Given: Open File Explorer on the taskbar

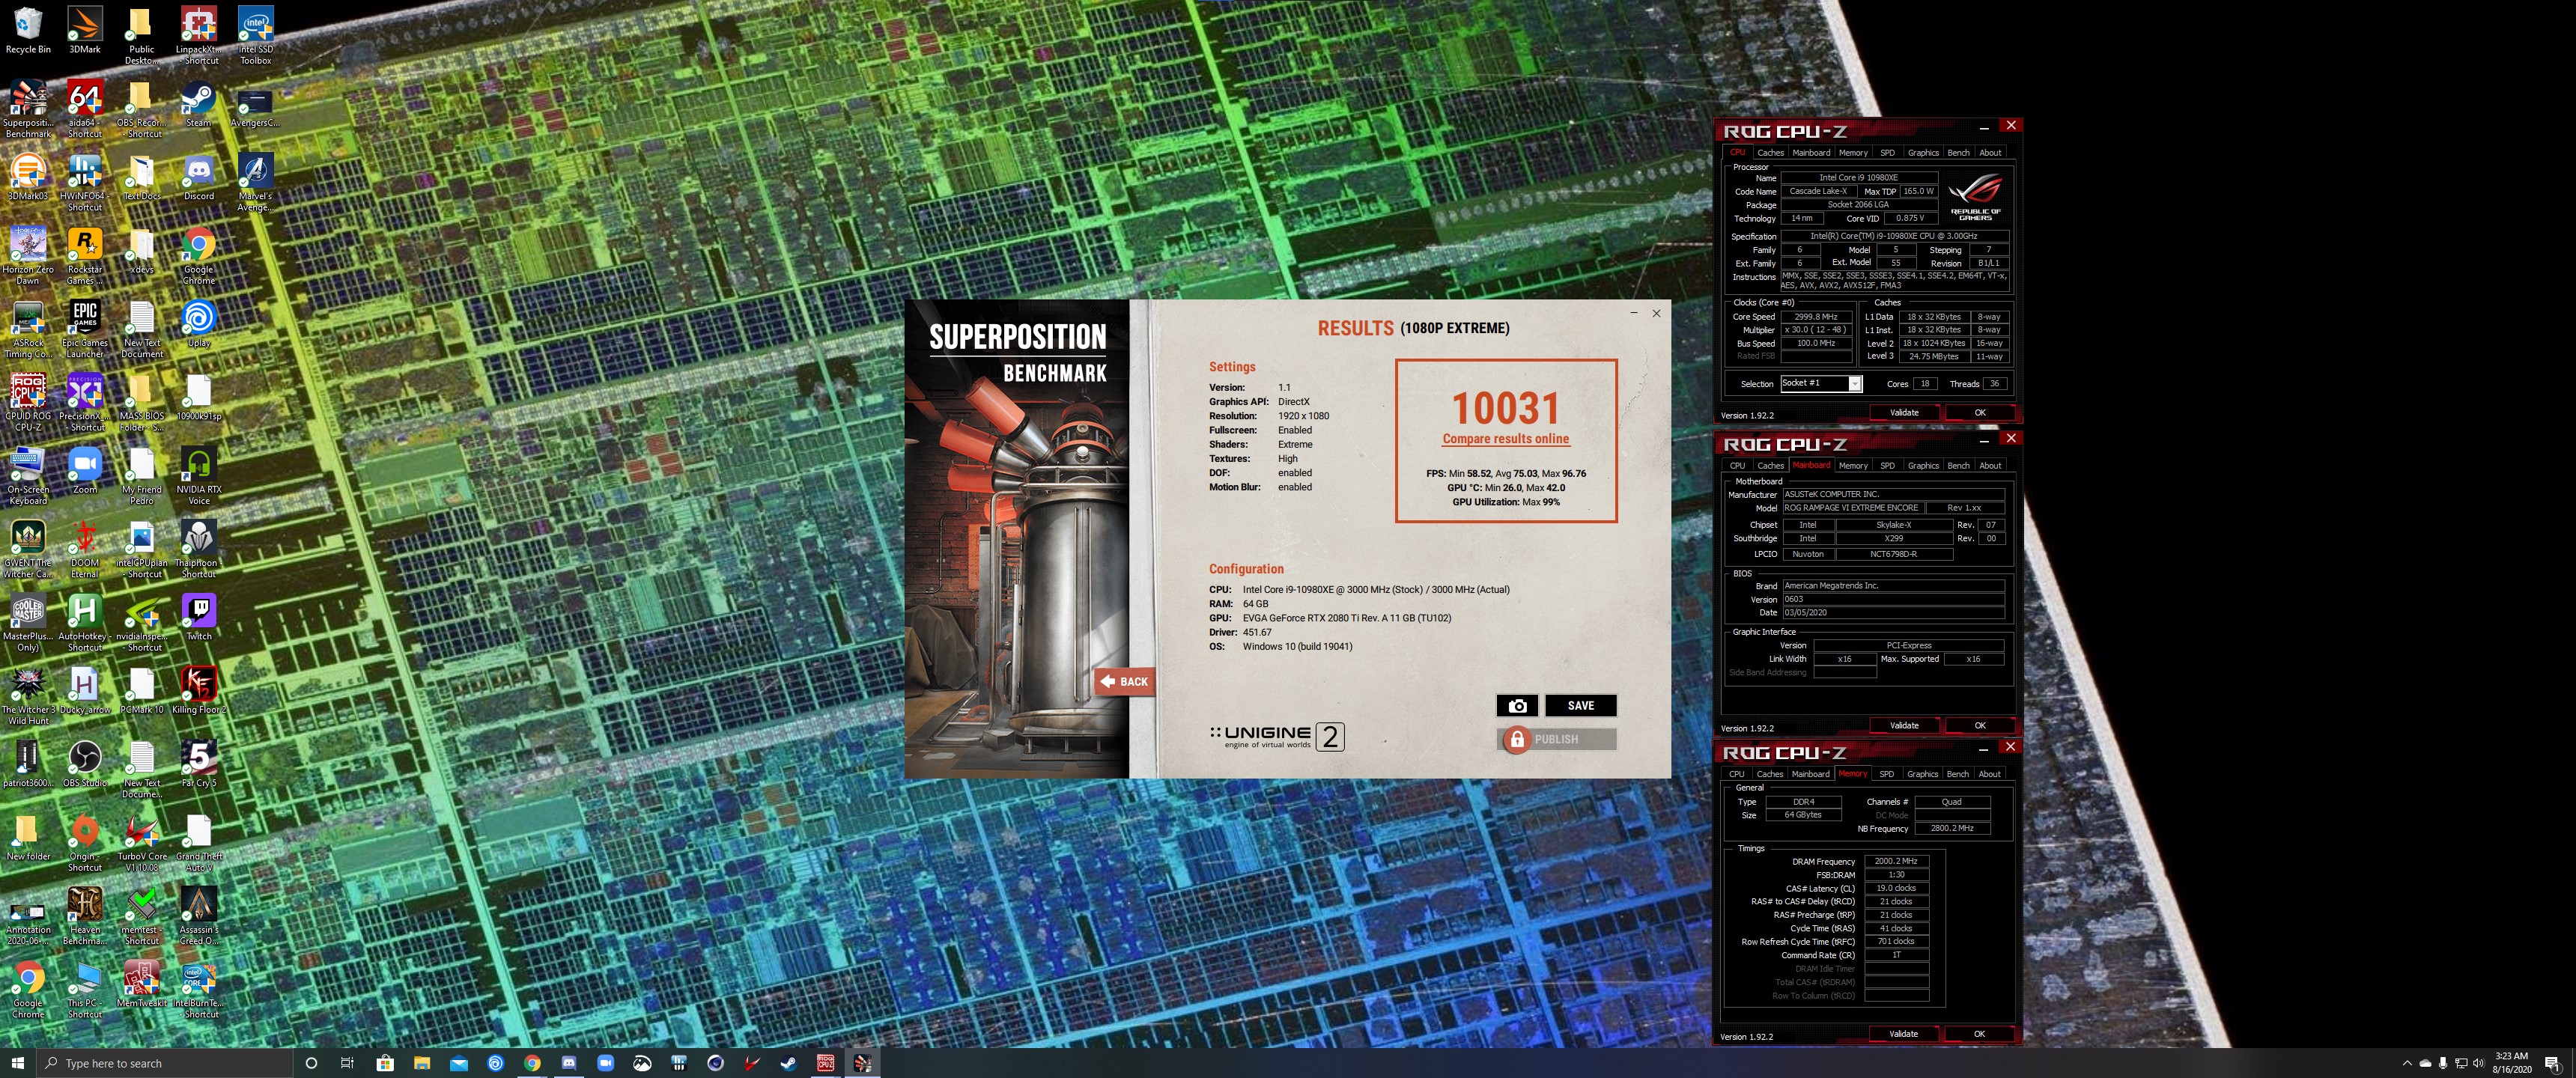Looking at the screenshot, I should click(422, 1063).
